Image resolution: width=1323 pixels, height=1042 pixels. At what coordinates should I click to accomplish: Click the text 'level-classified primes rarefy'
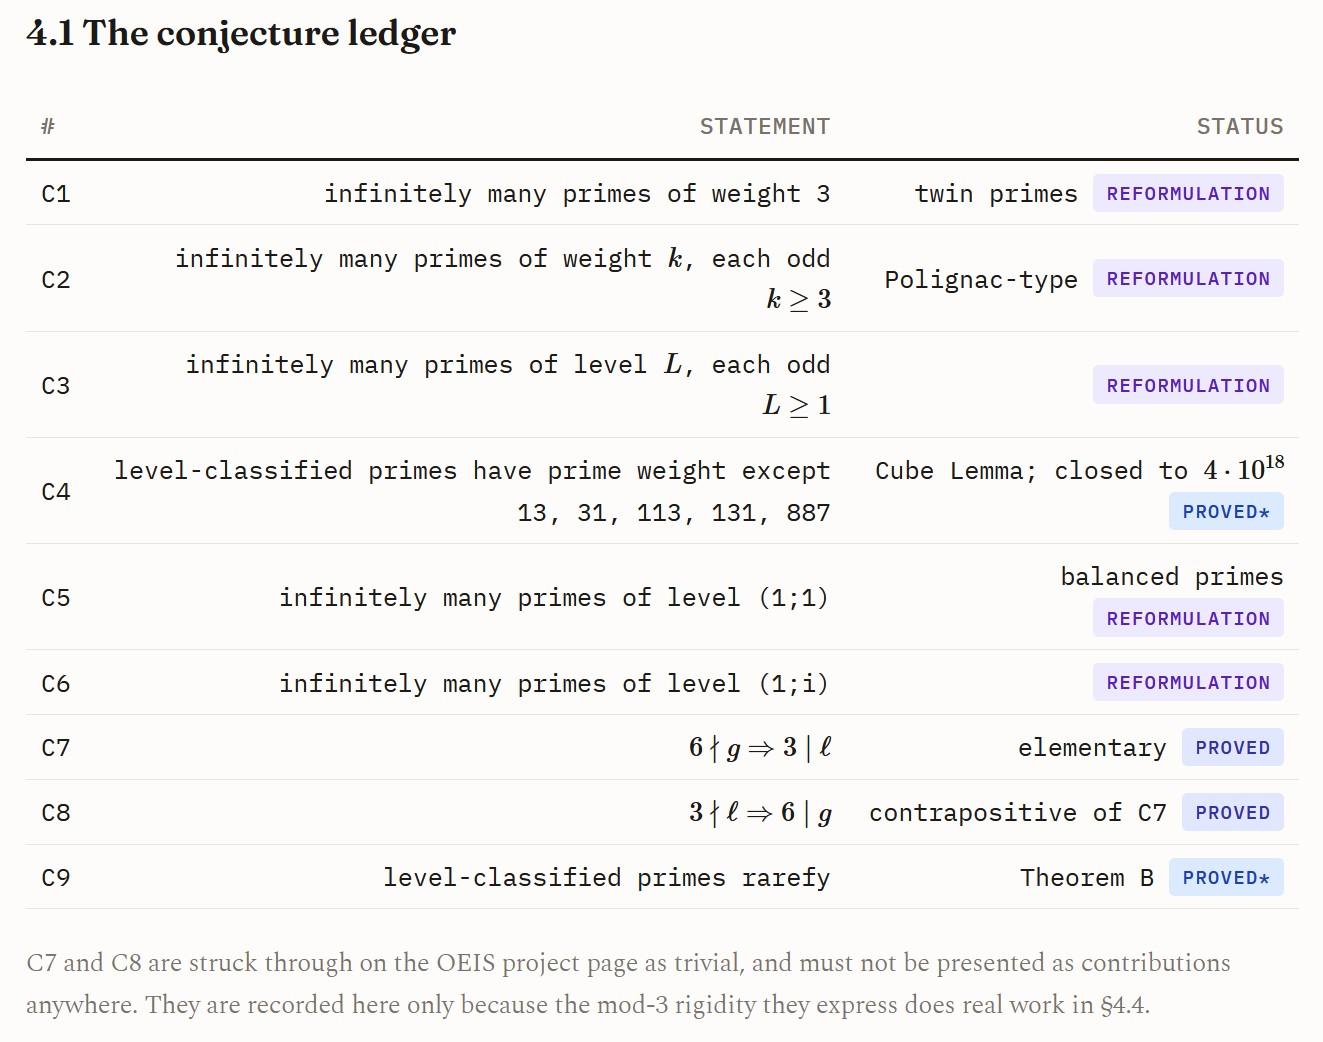(607, 878)
